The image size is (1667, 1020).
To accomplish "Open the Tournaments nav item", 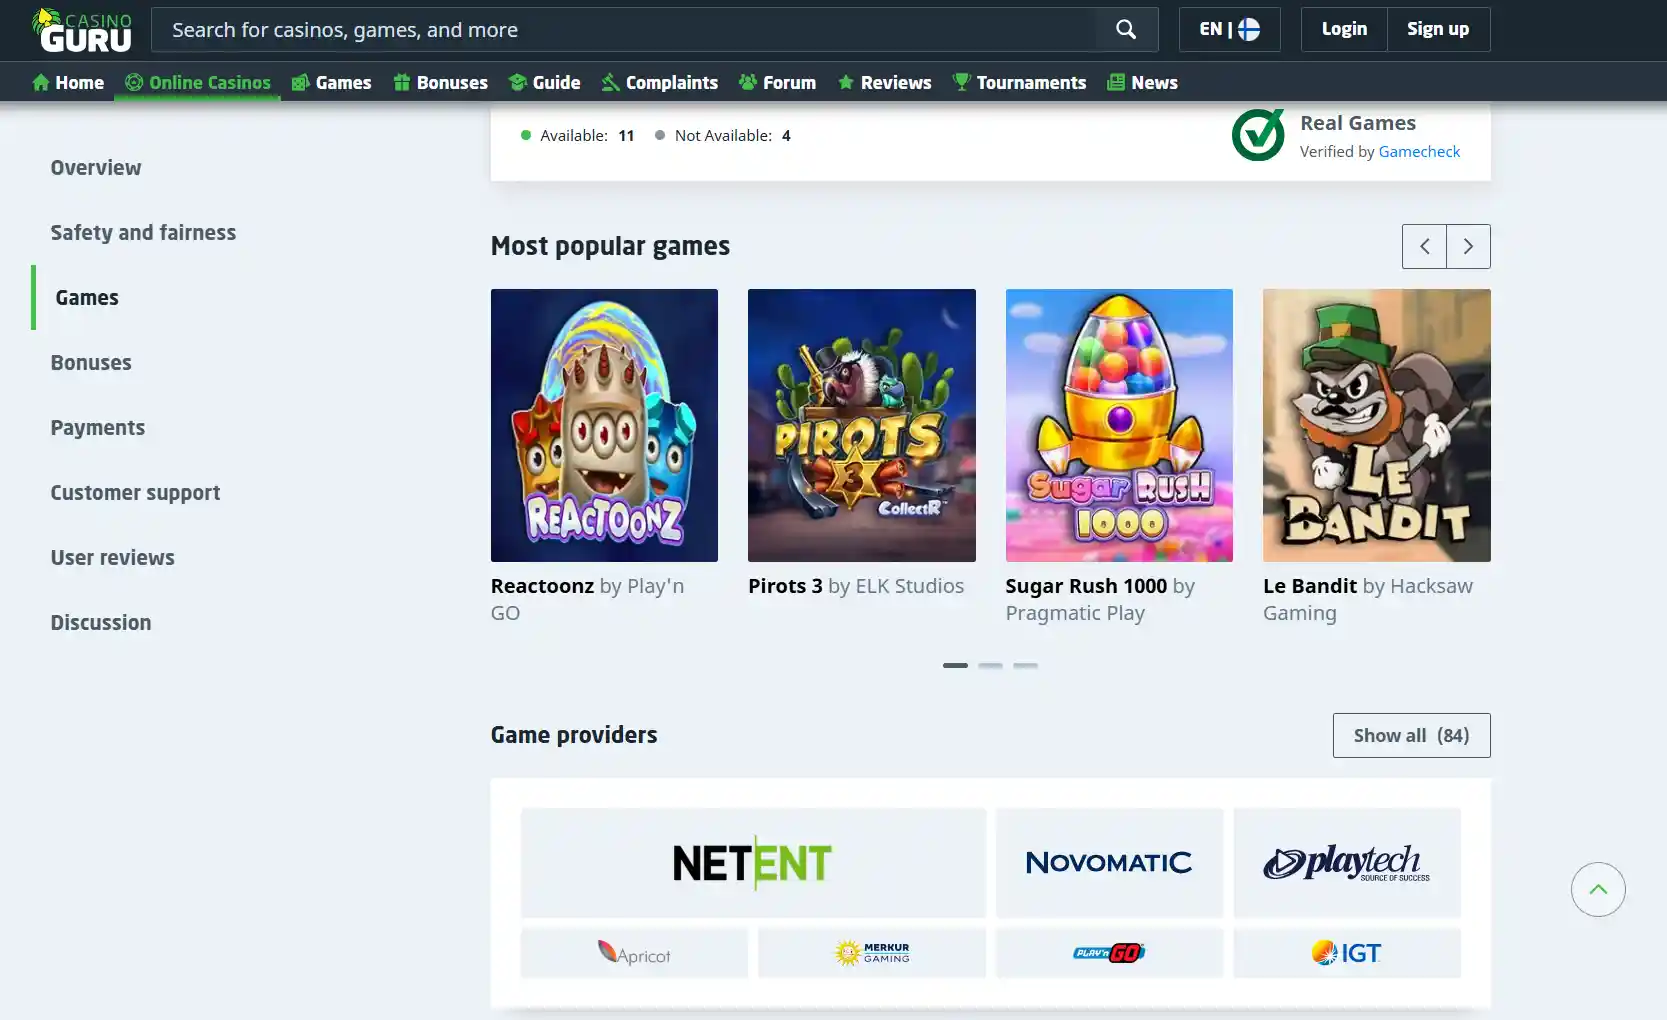I will (1019, 82).
